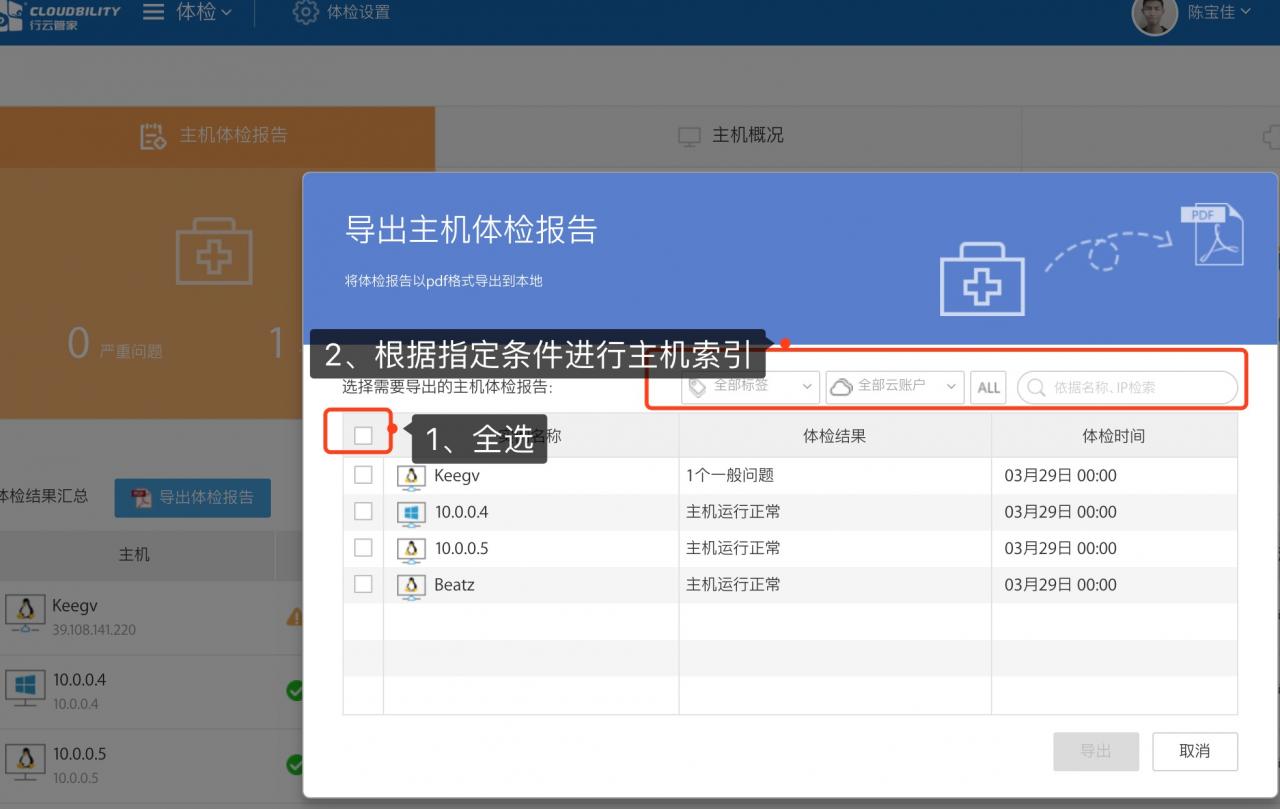This screenshot has width=1280, height=809.
Task: Tick the checkbox for host Beatz
Action: pyautogui.click(x=363, y=584)
